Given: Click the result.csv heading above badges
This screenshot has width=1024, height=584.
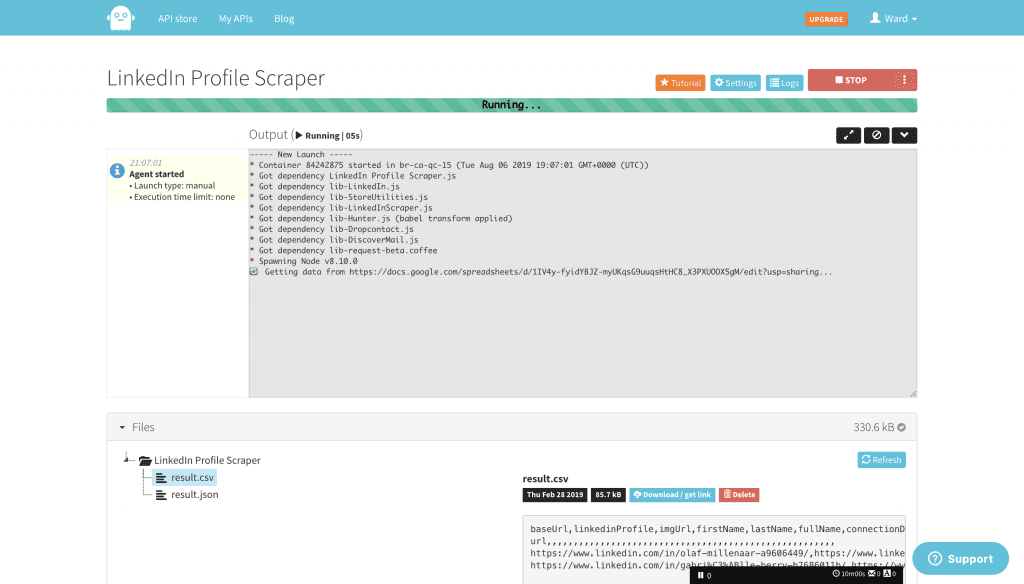Looking at the screenshot, I should click(x=545, y=479).
